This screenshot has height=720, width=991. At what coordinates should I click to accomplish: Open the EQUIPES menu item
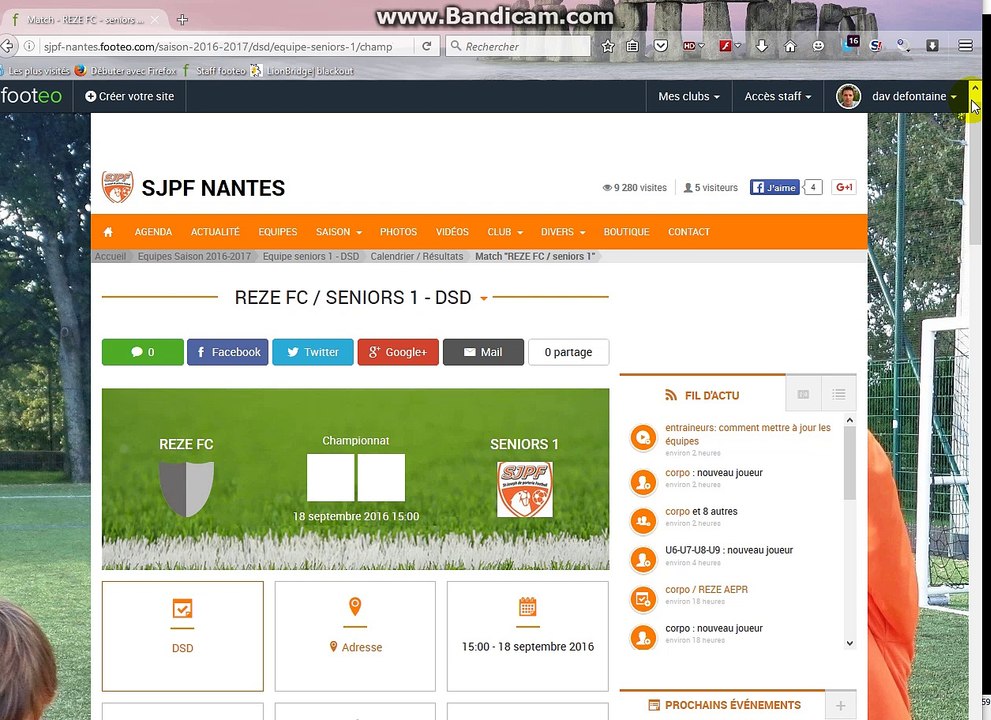(x=277, y=232)
